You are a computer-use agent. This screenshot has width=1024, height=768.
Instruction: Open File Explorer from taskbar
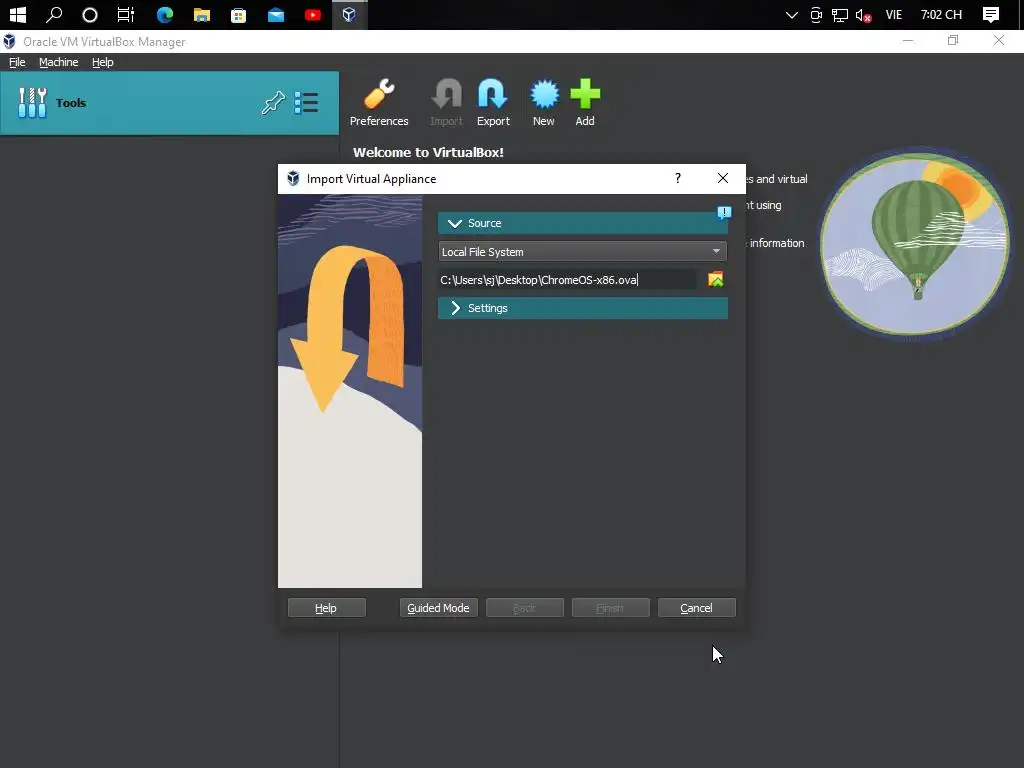point(202,14)
